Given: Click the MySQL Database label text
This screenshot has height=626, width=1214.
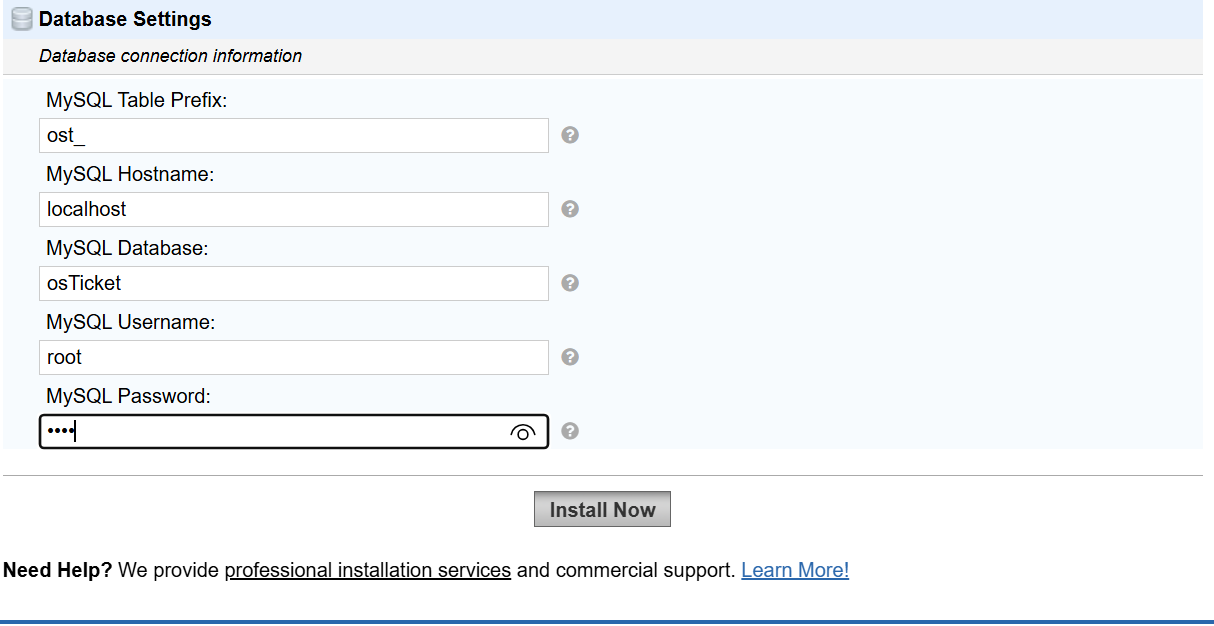Looking at the screenshot, I should tap(127, 249).
